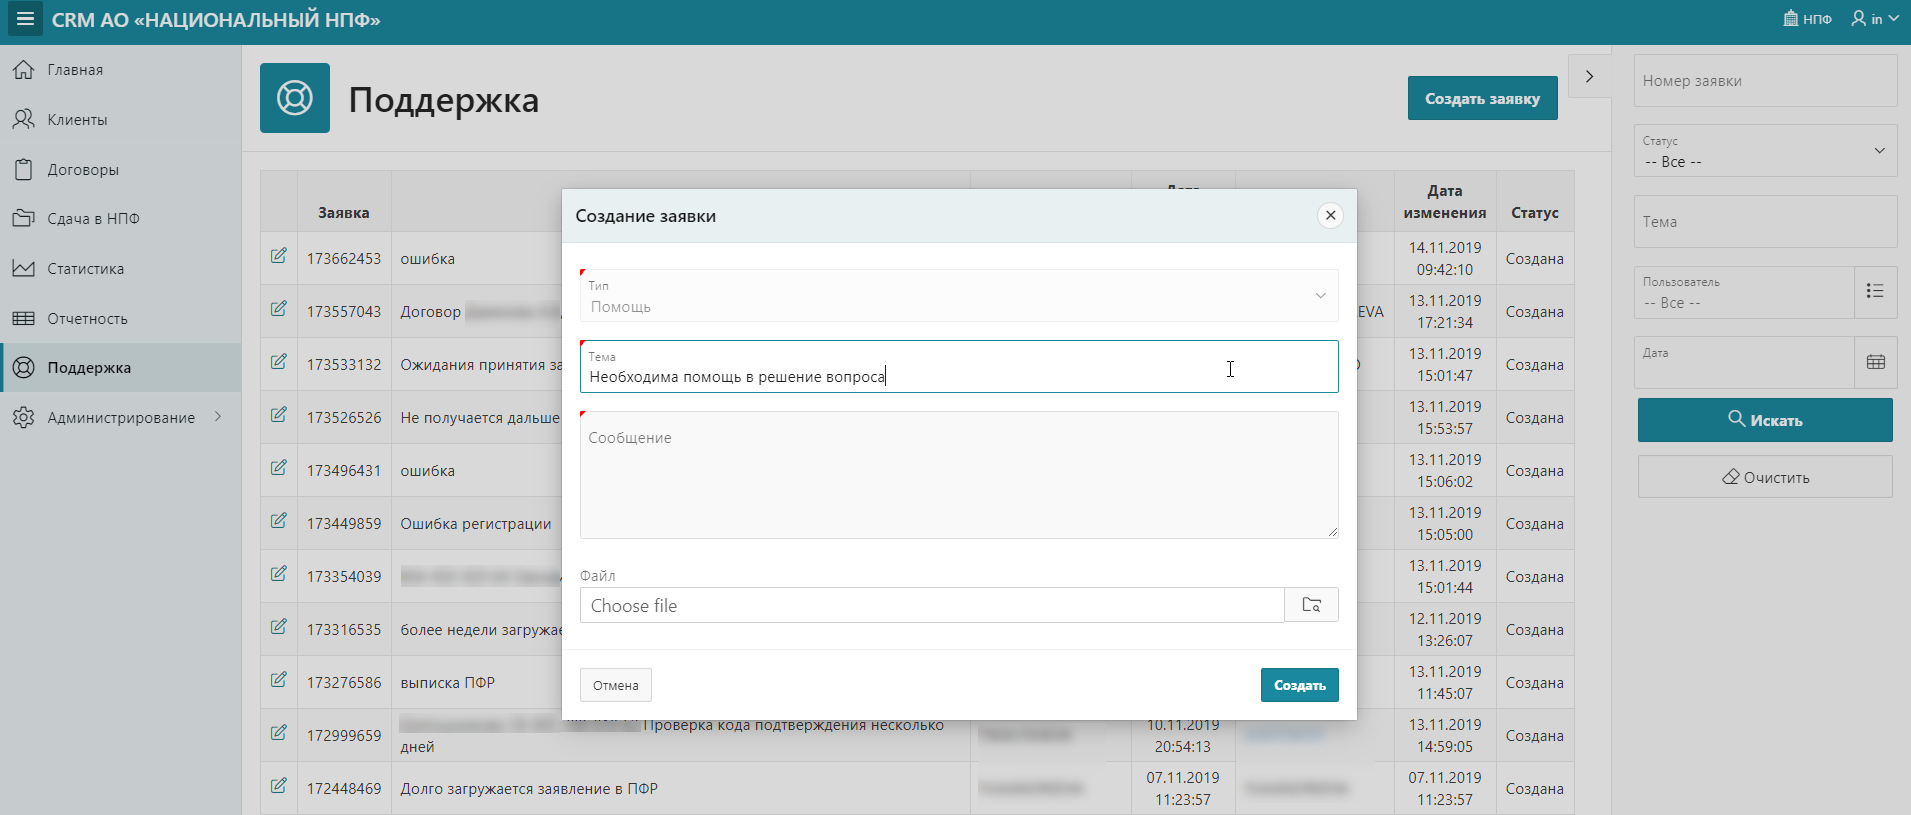Image resolution: width=1911 pixels, height=815 pixels.
Task: Expand the Тип dropdown showing Помощь
Action: click(959, 295)
